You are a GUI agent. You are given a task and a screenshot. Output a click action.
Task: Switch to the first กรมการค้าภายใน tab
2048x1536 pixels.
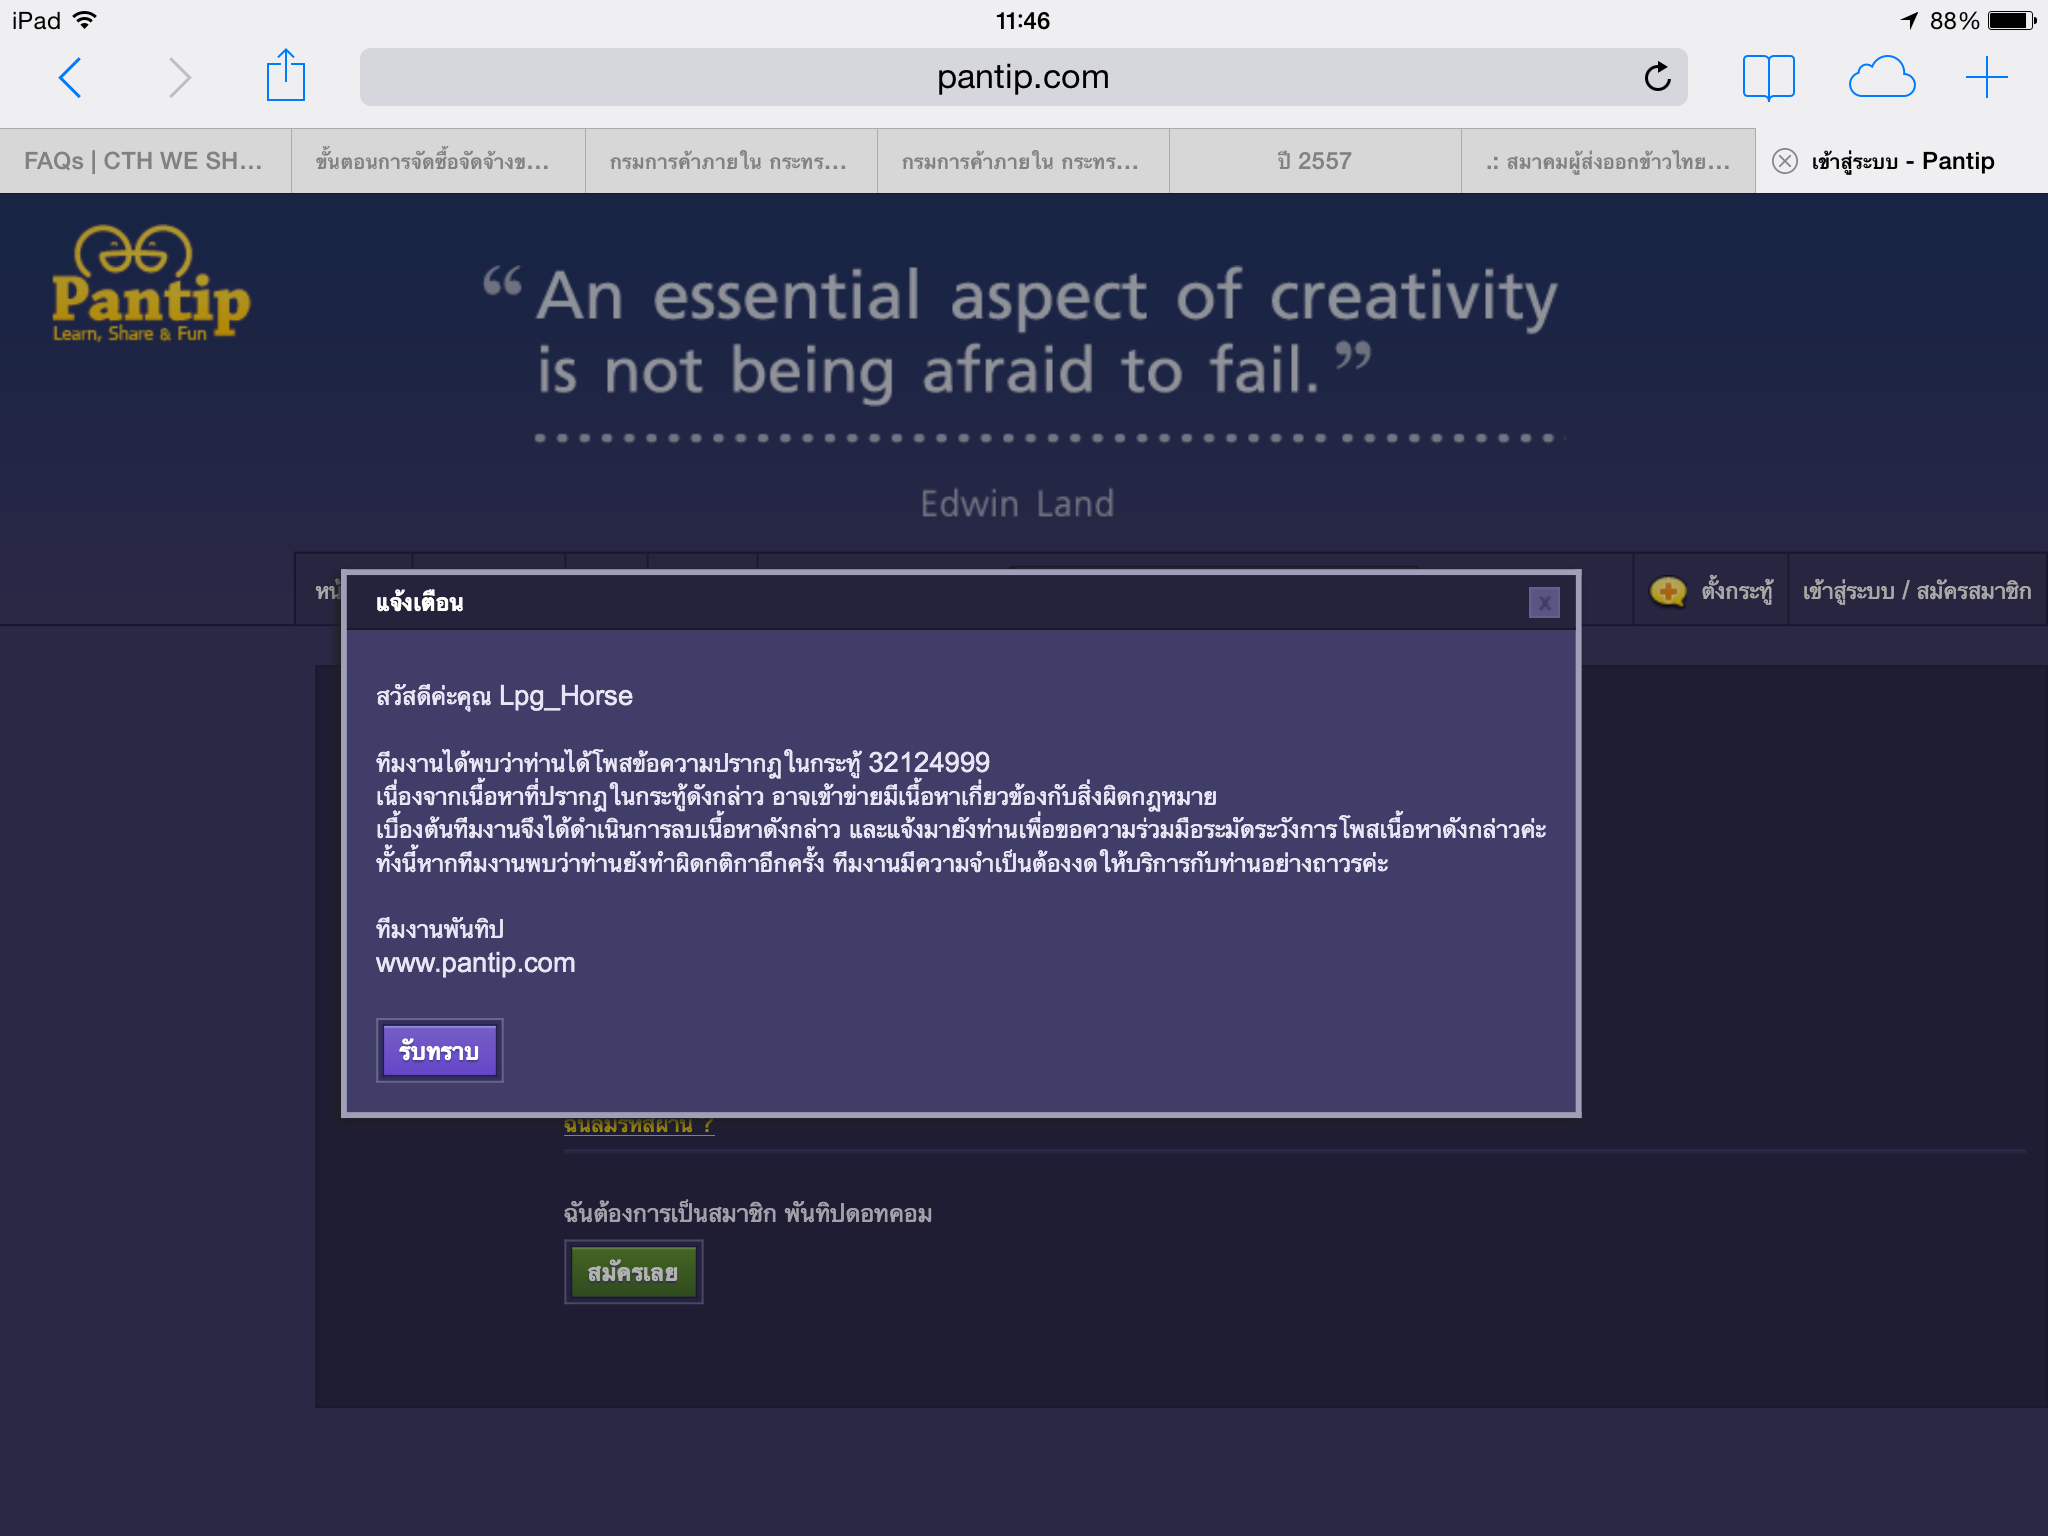[730, 161]
